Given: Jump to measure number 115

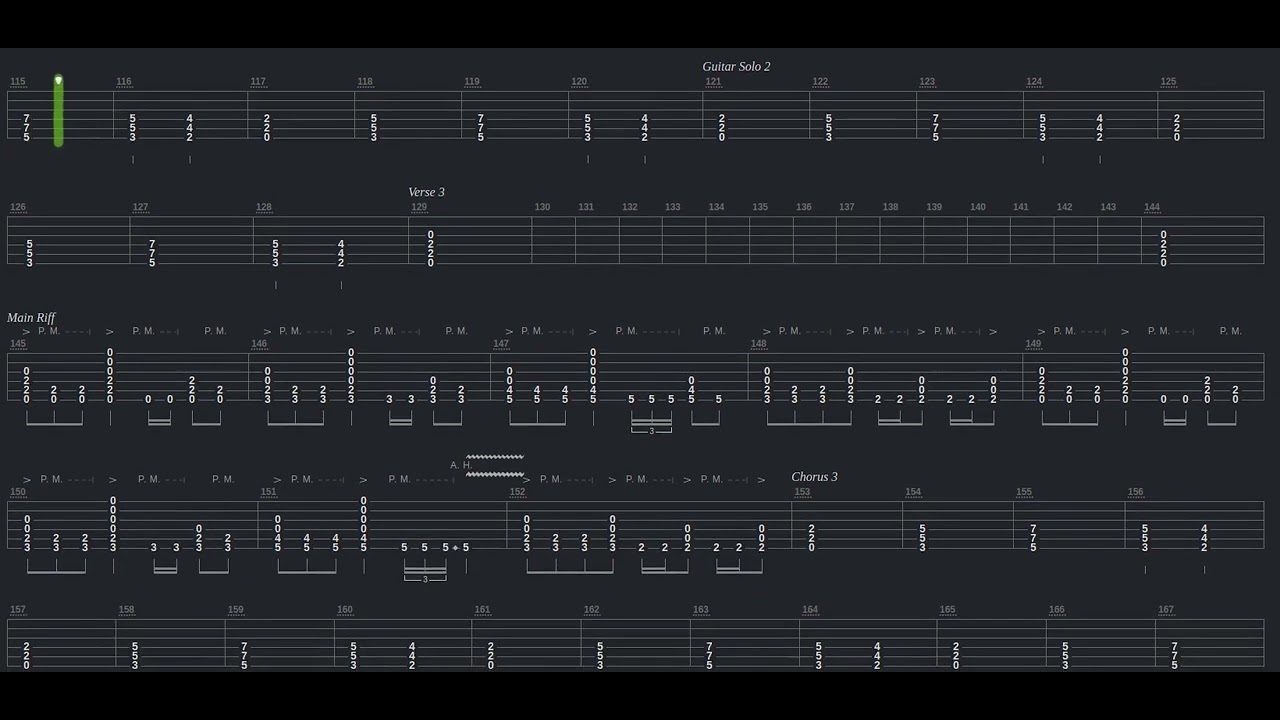Looking at the screenshot, I should [x=18, y=82].
